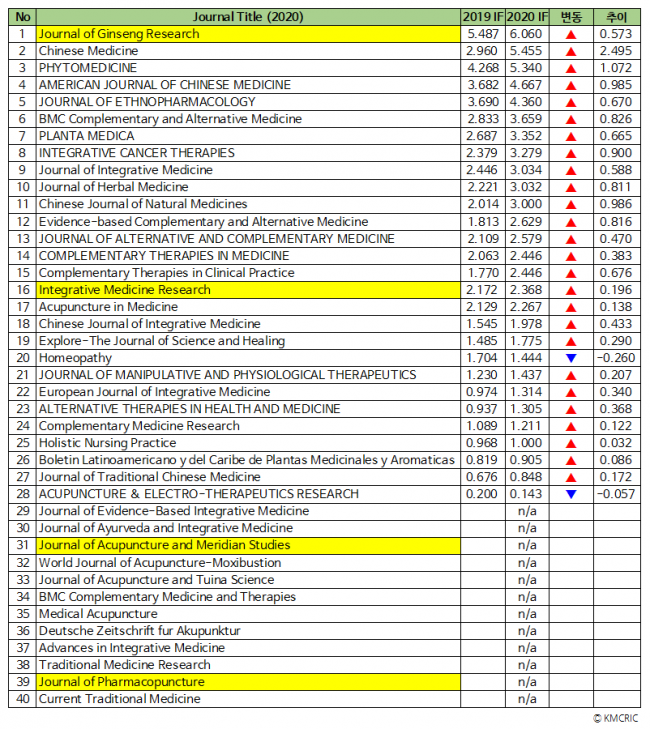Click 'Evidence-based Complementary and Alternative Medicine' title
This screenshot has width=650, height=729.
point(203,222)
